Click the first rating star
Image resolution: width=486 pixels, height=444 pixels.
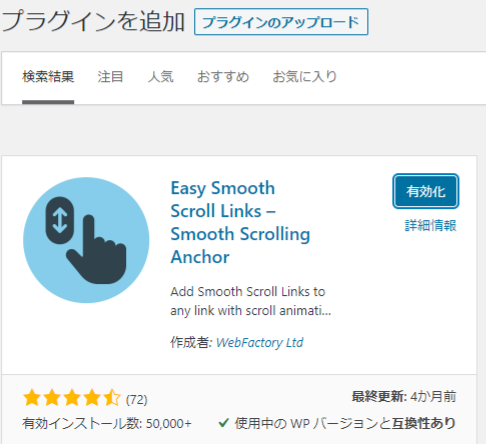[32, 398]
